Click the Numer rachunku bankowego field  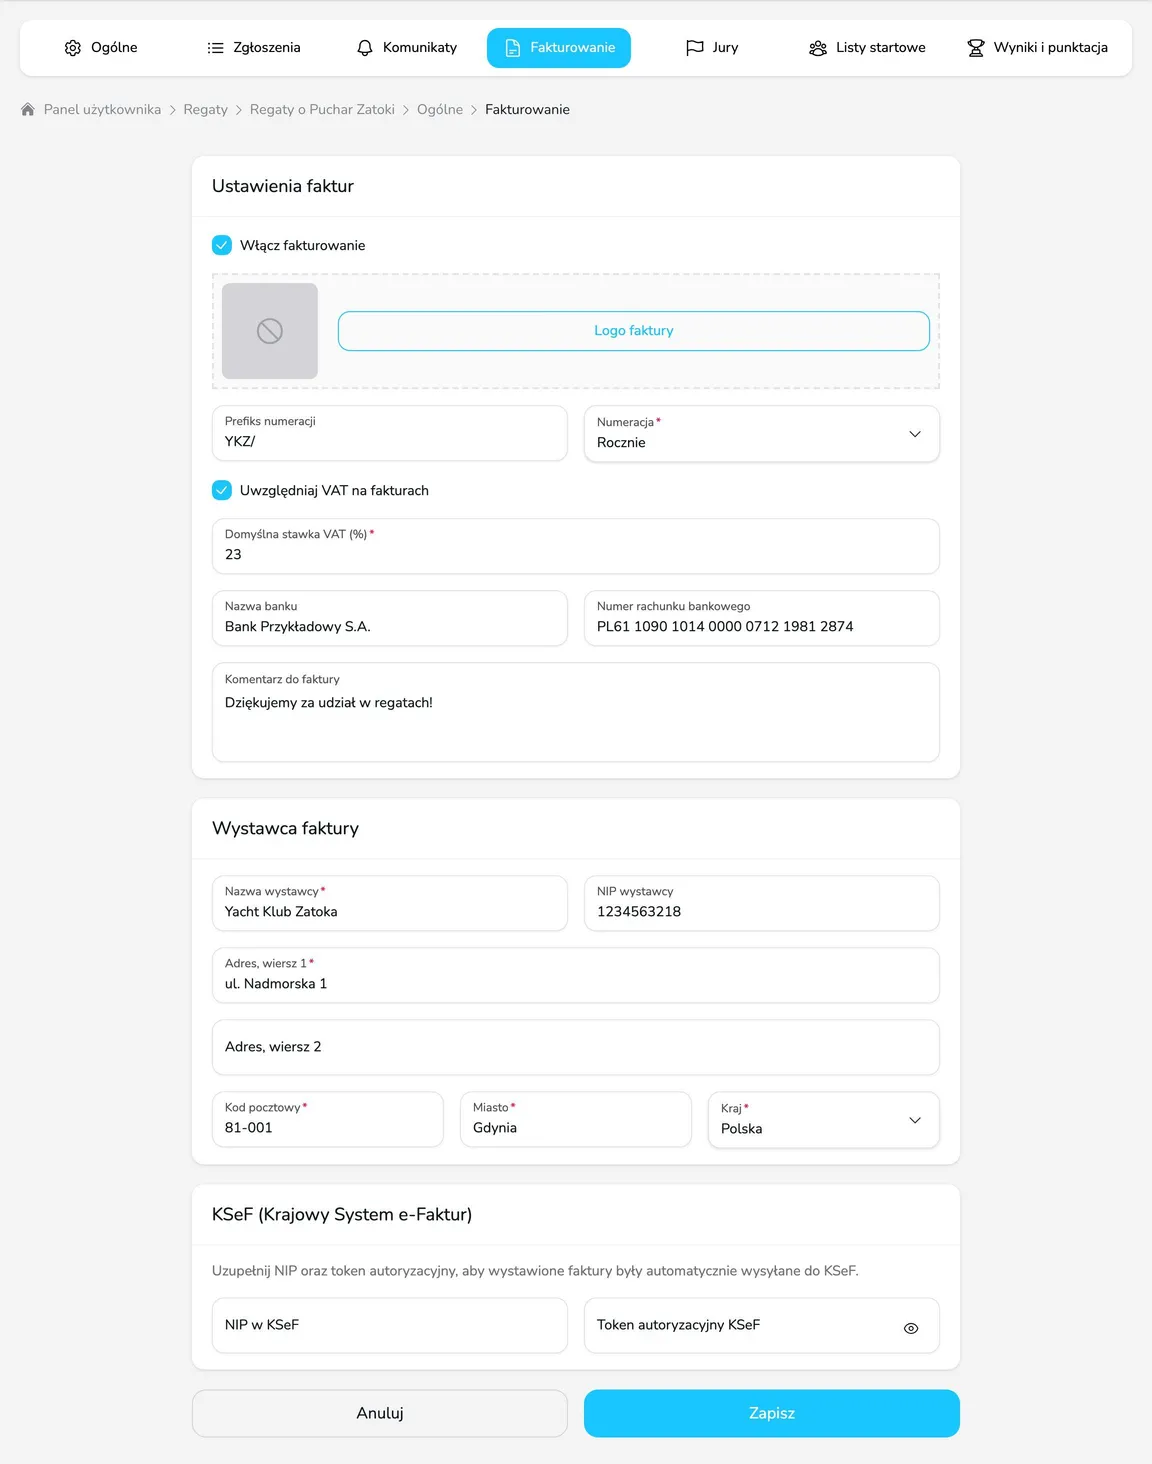click(x=762, y=618)
